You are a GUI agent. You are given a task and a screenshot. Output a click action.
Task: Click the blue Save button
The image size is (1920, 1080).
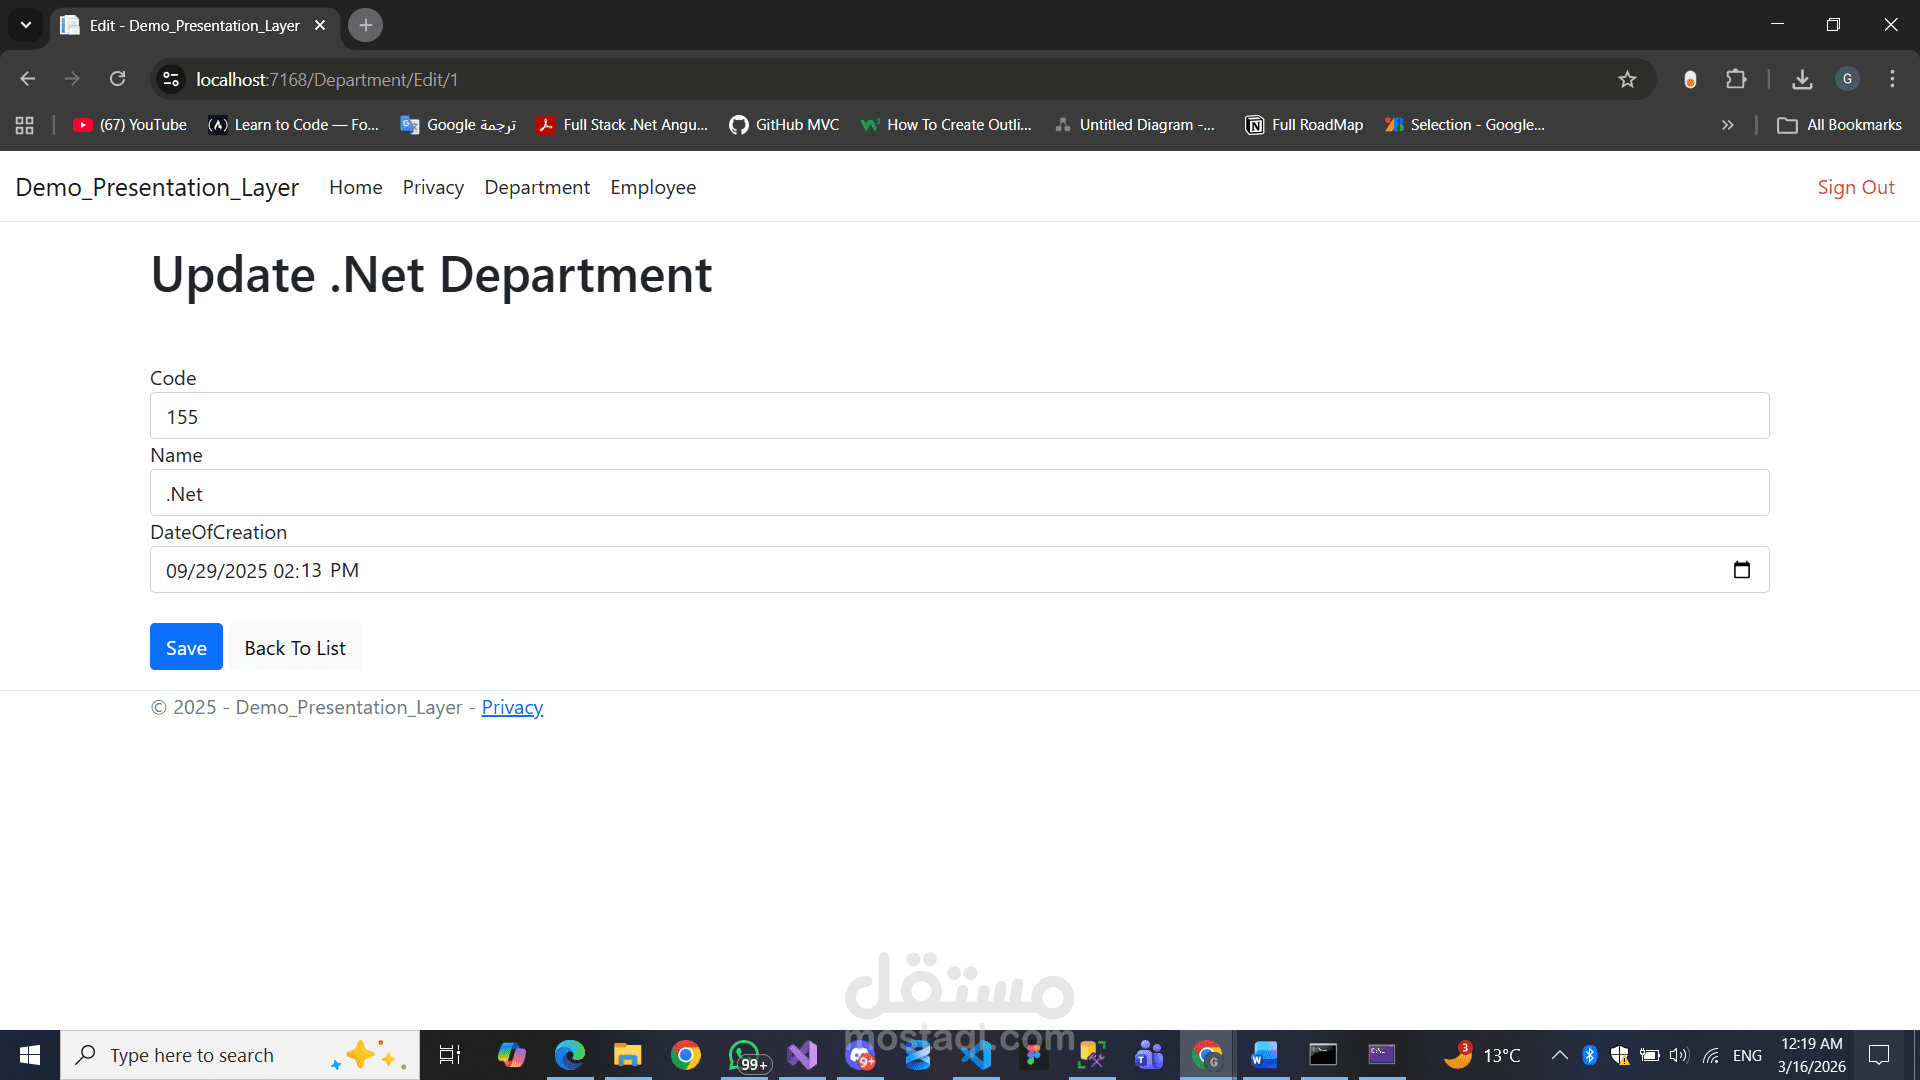coord(186,647)
